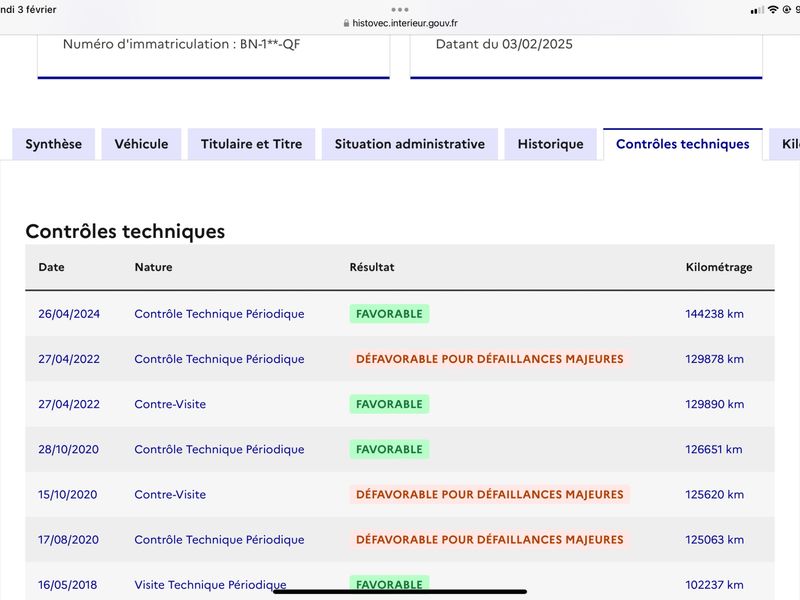Select the date 28/10/2020

pyautogui.click(x=68, y=449)
